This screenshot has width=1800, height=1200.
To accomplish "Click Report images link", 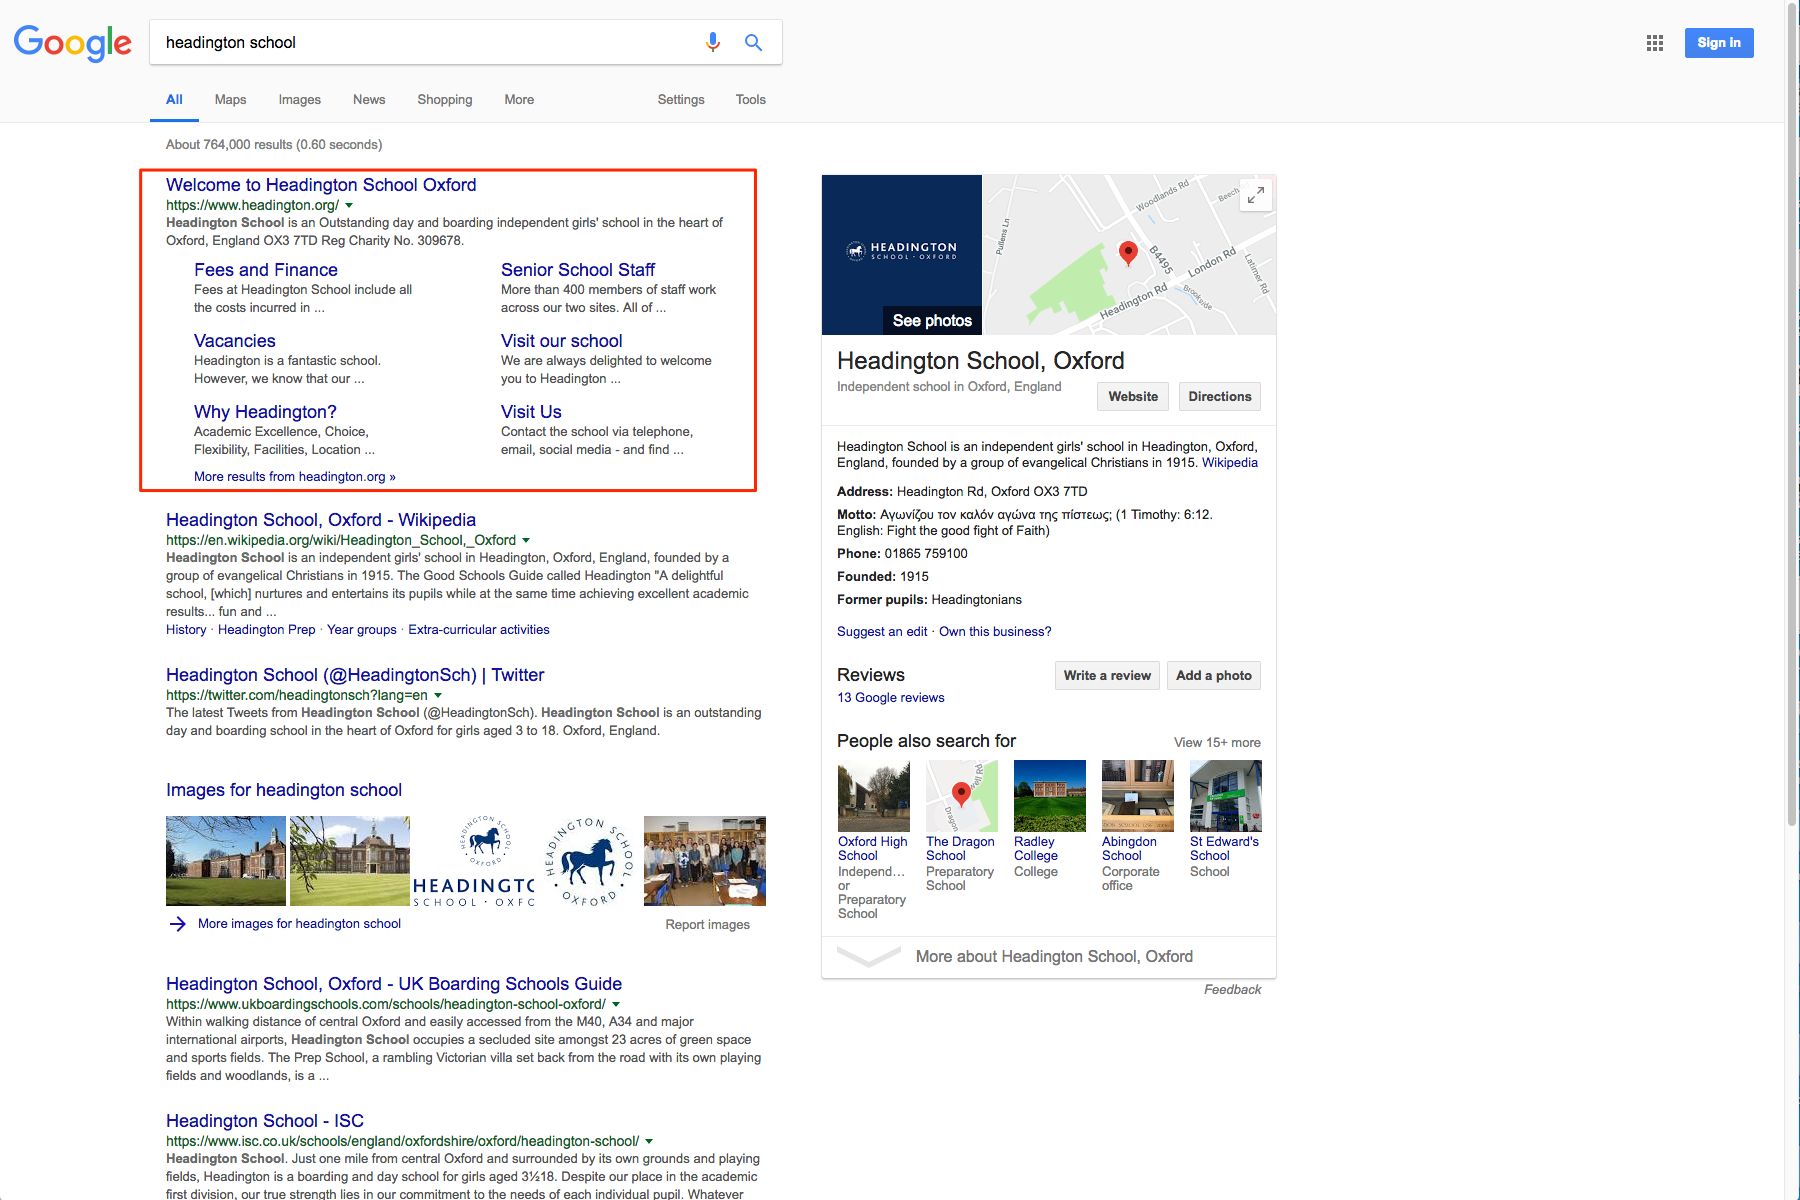I will (x=708, y=925).
